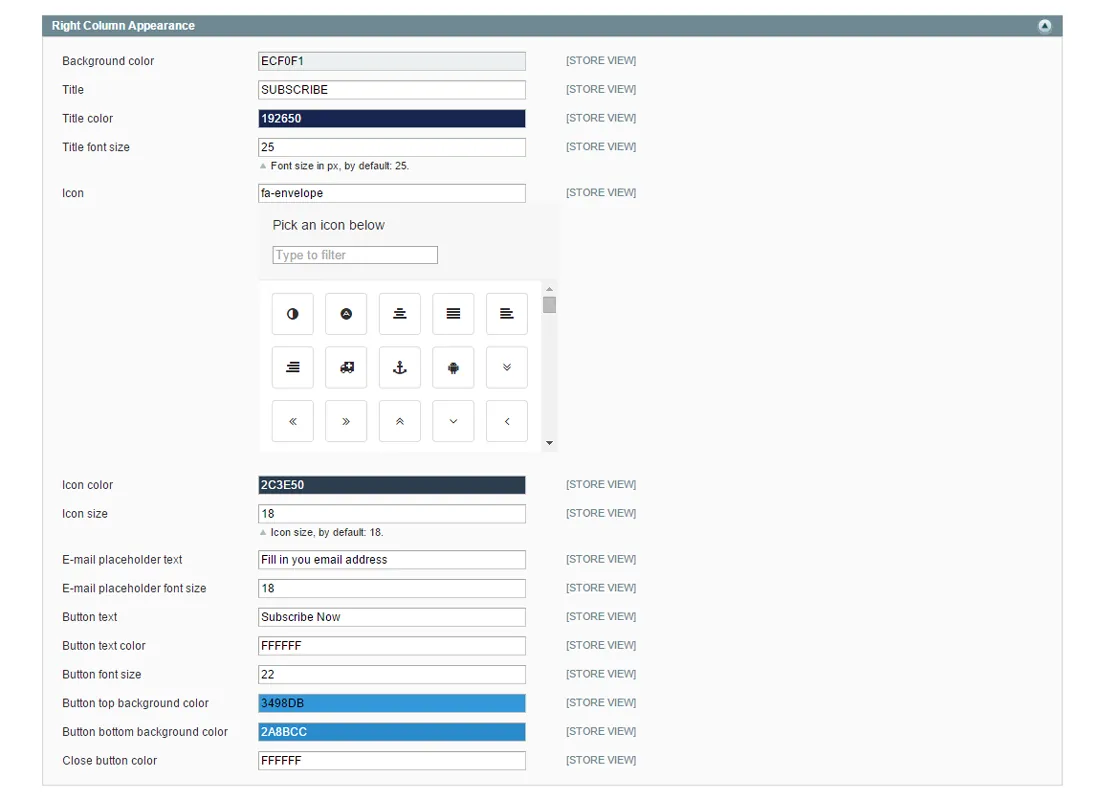Pick the align-right icon
Screen dimensions: 1100x800
293,367
